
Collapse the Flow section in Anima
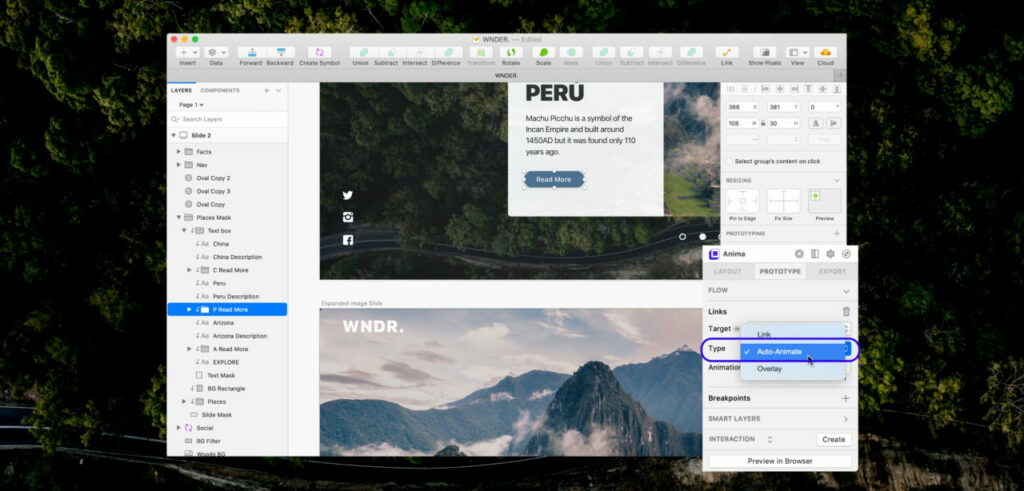point(846,291)
